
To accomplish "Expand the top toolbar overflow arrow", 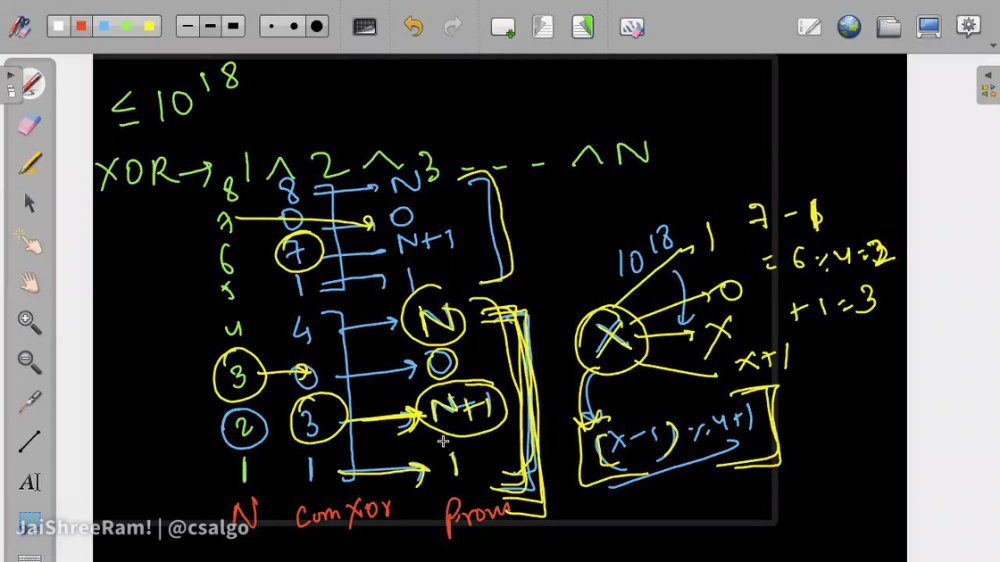I will 993,45.
